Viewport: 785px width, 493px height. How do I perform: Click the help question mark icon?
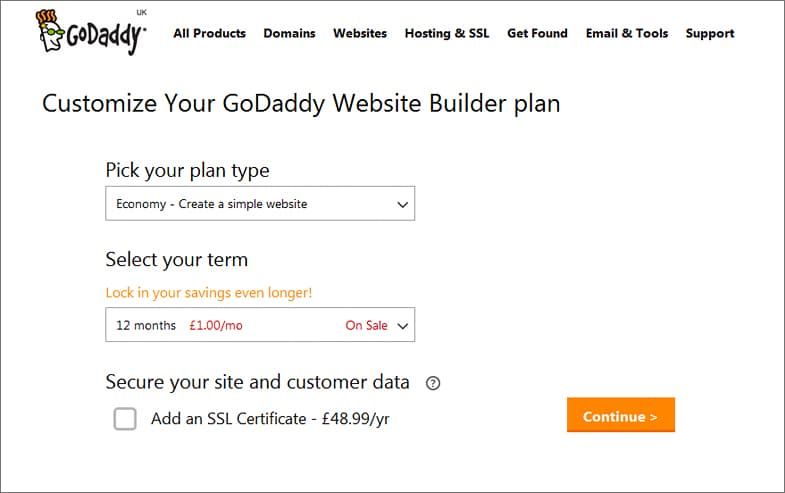coord(433,383)
